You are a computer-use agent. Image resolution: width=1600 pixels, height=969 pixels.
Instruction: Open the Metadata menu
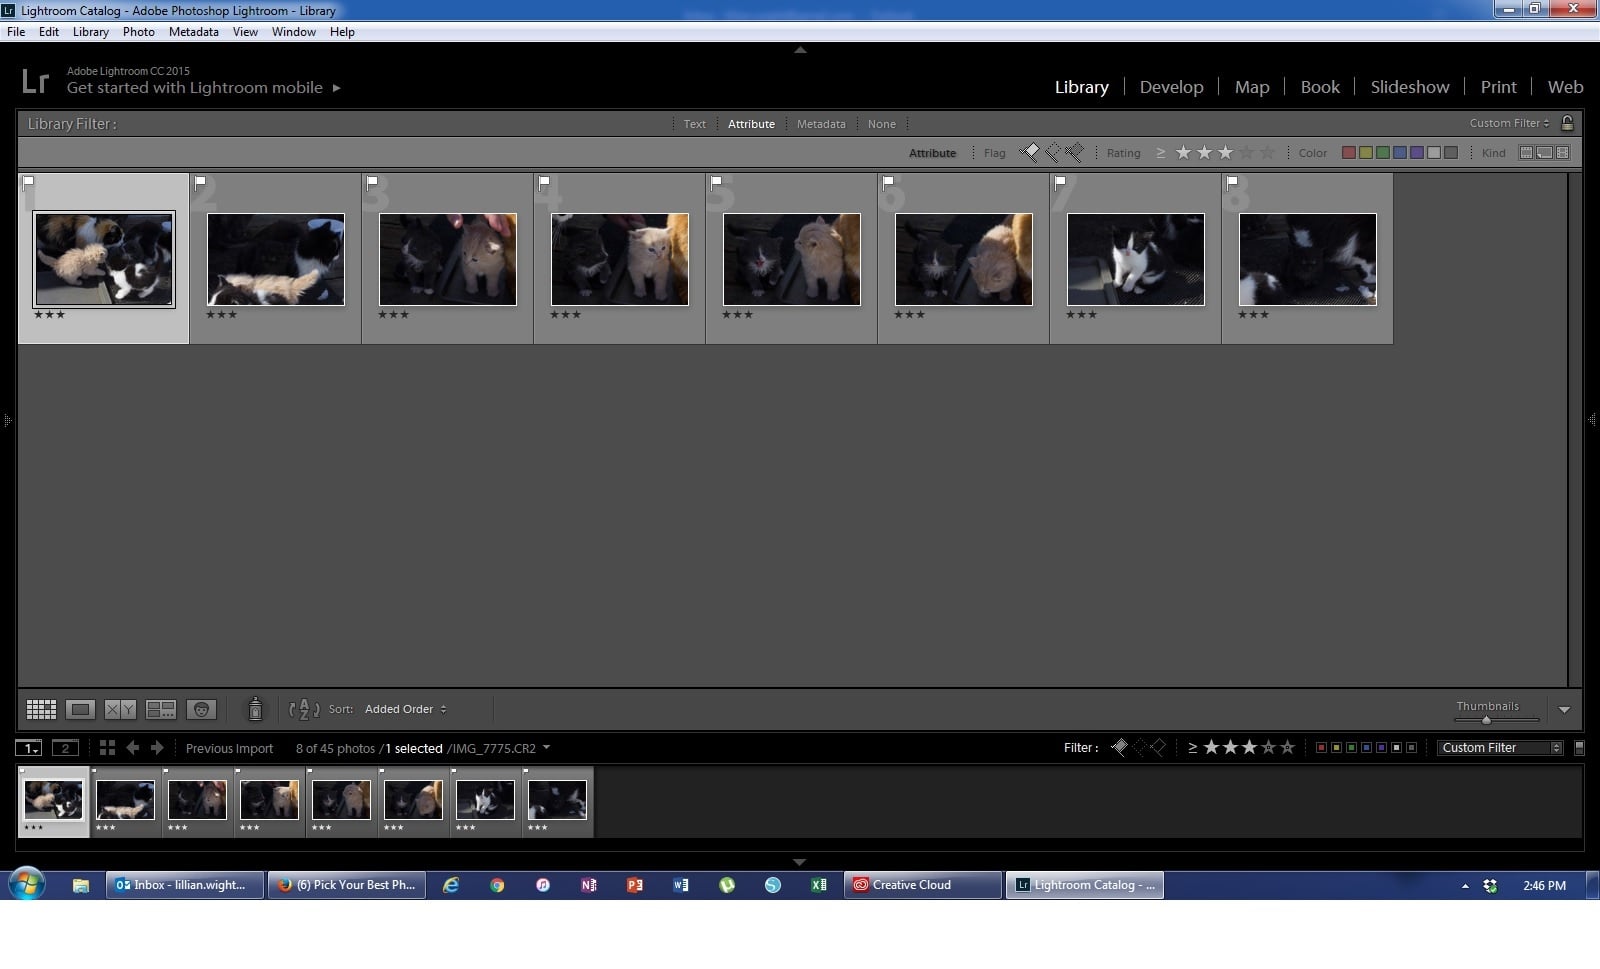click(x=193, y=32)
